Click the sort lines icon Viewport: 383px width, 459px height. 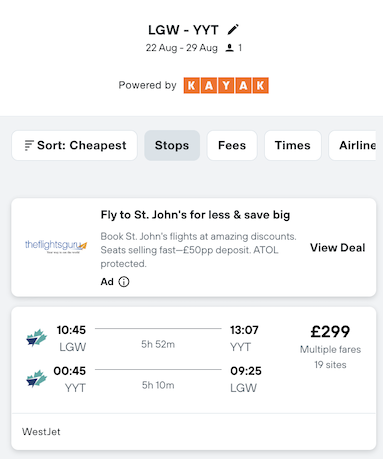tap(29, 145)
